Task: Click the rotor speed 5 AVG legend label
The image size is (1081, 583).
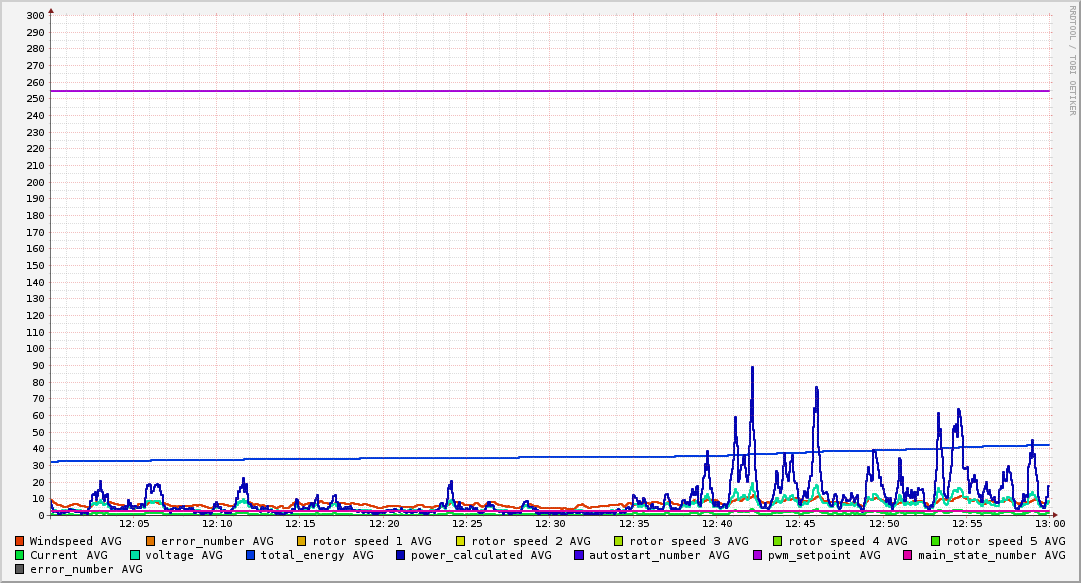Action: (x=1005, y=541)
